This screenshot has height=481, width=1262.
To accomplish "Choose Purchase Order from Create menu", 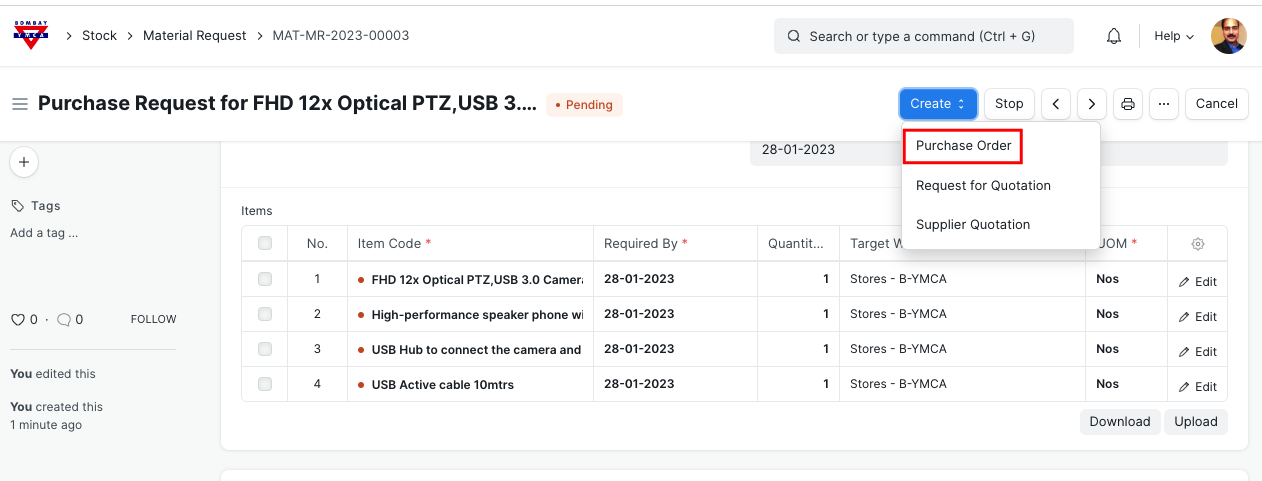I will (x=963, y=146).
